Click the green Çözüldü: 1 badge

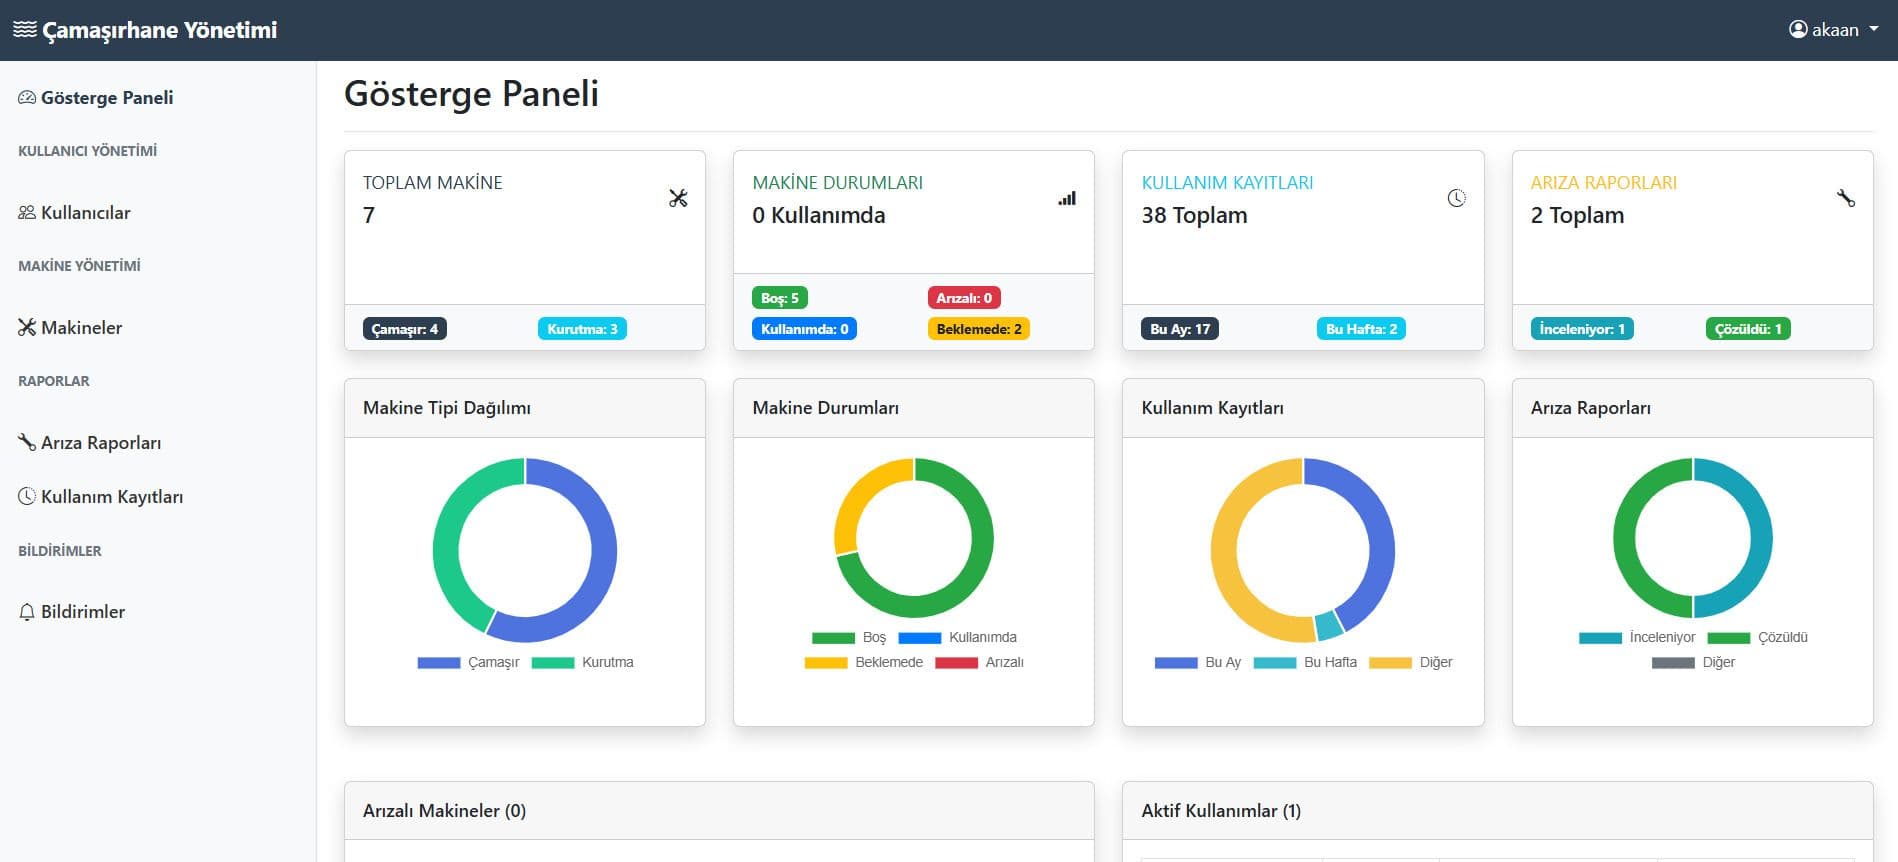click(x=1747, y=329)
